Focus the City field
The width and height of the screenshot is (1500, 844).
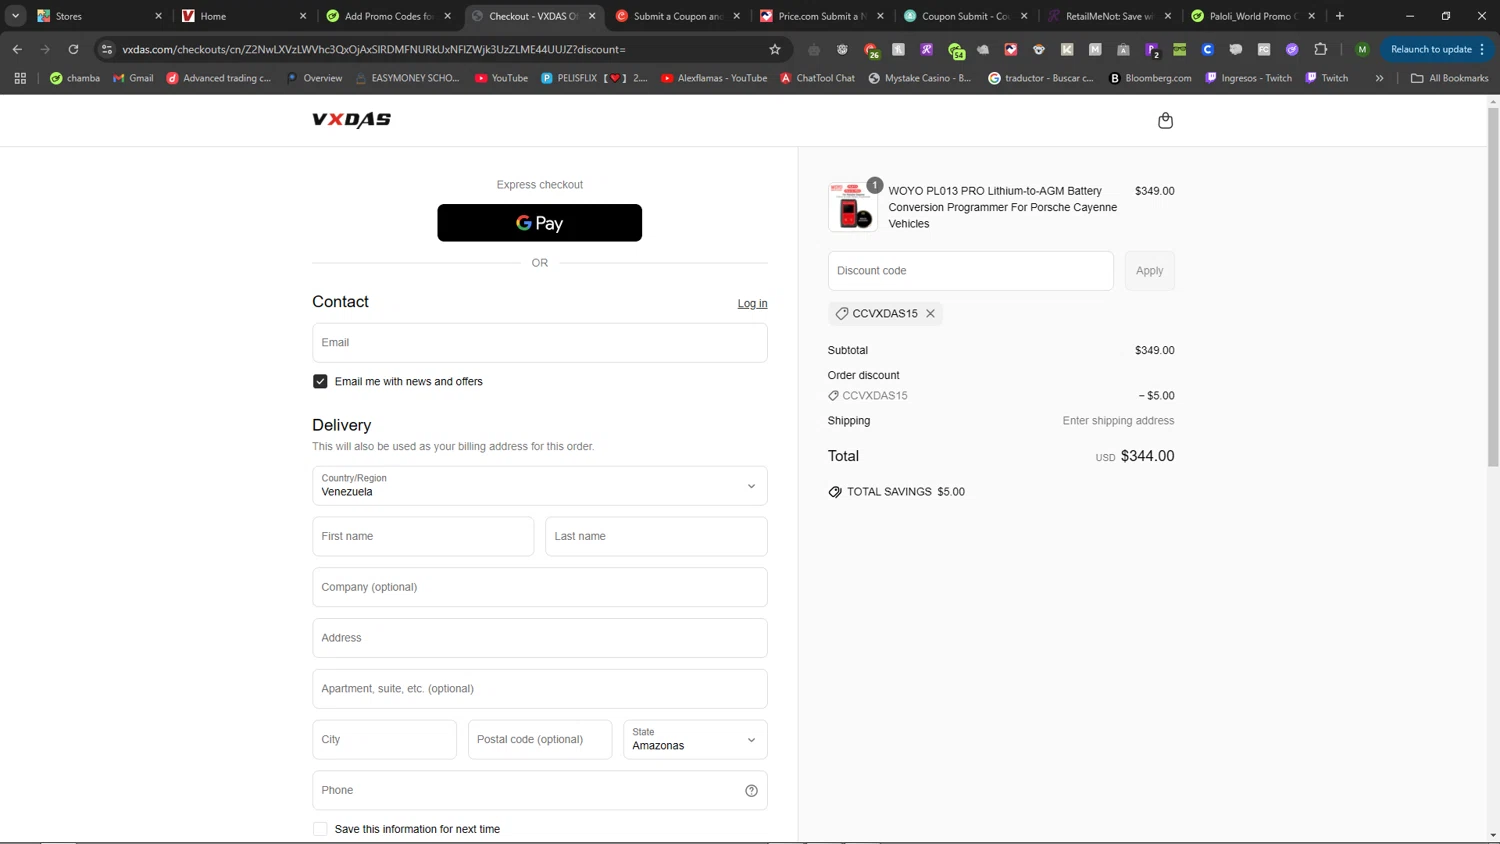click(x=384, y=740)
